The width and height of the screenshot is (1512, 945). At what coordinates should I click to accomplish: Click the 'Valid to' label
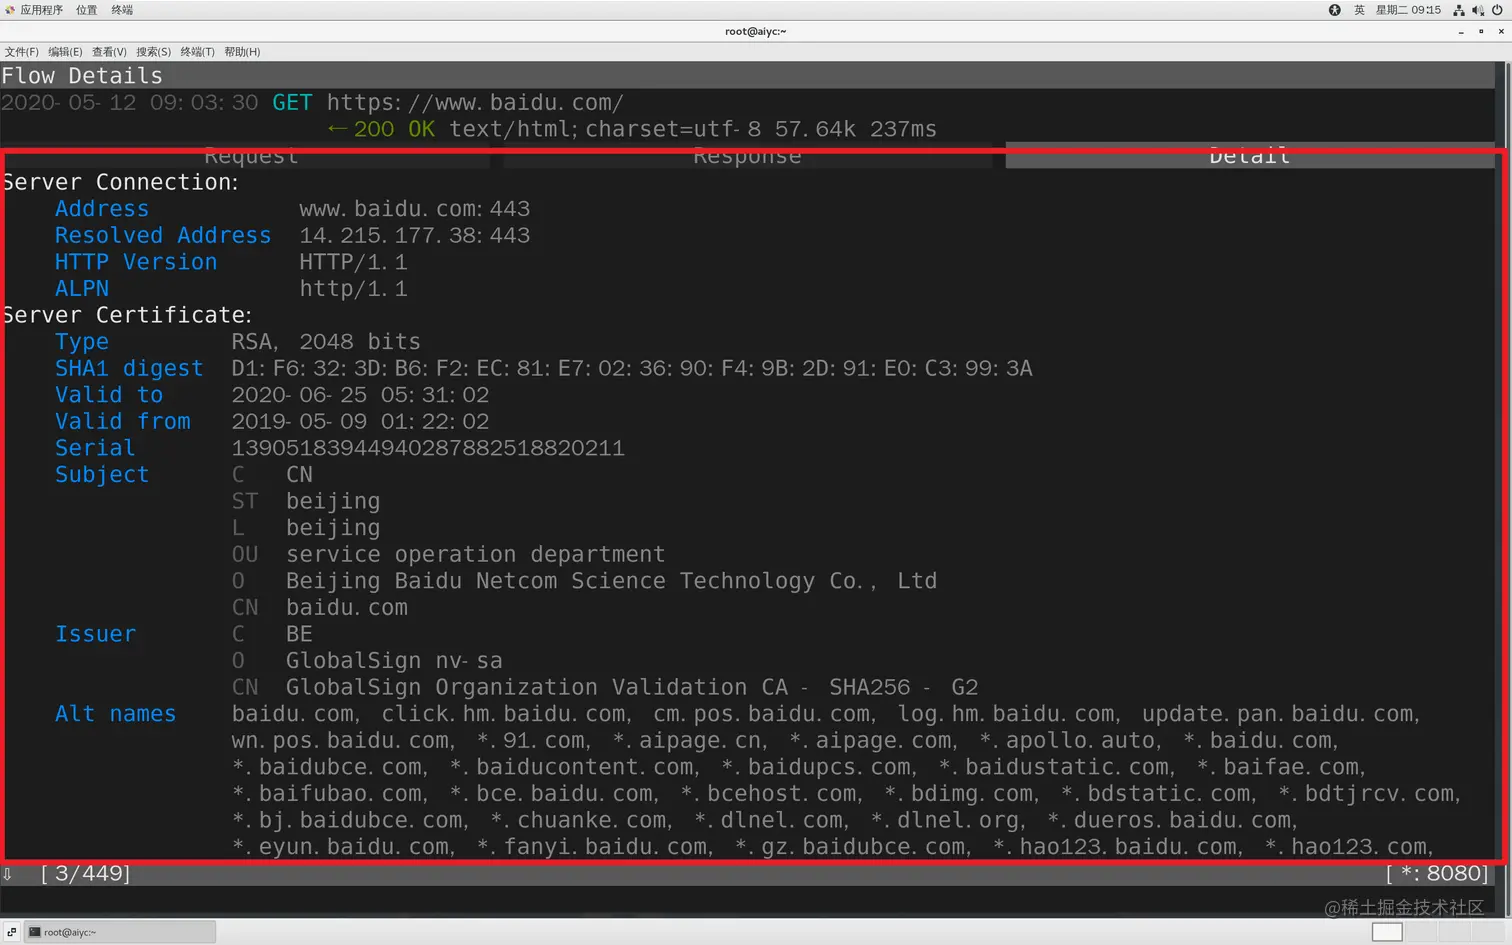(109, 395)
